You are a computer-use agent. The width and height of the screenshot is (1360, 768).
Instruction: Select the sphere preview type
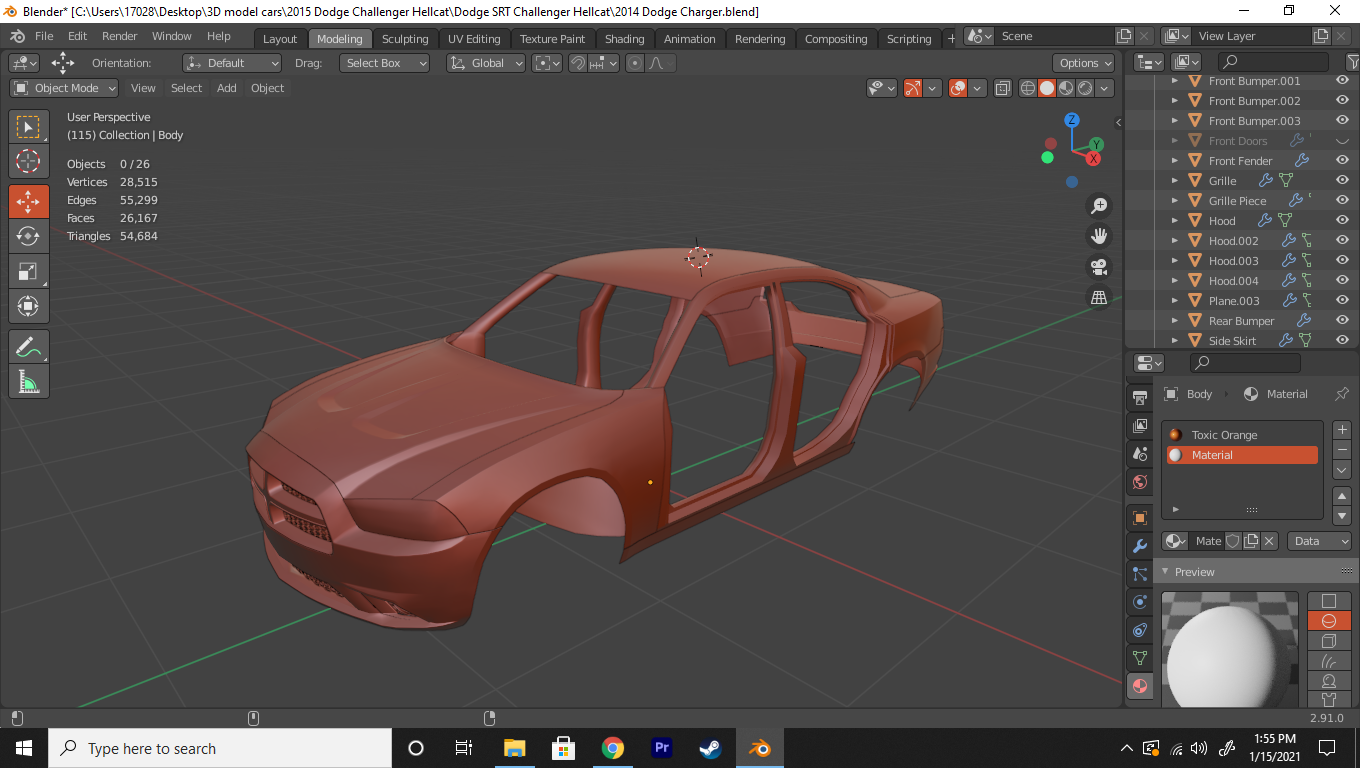[x=1329, y=621]
